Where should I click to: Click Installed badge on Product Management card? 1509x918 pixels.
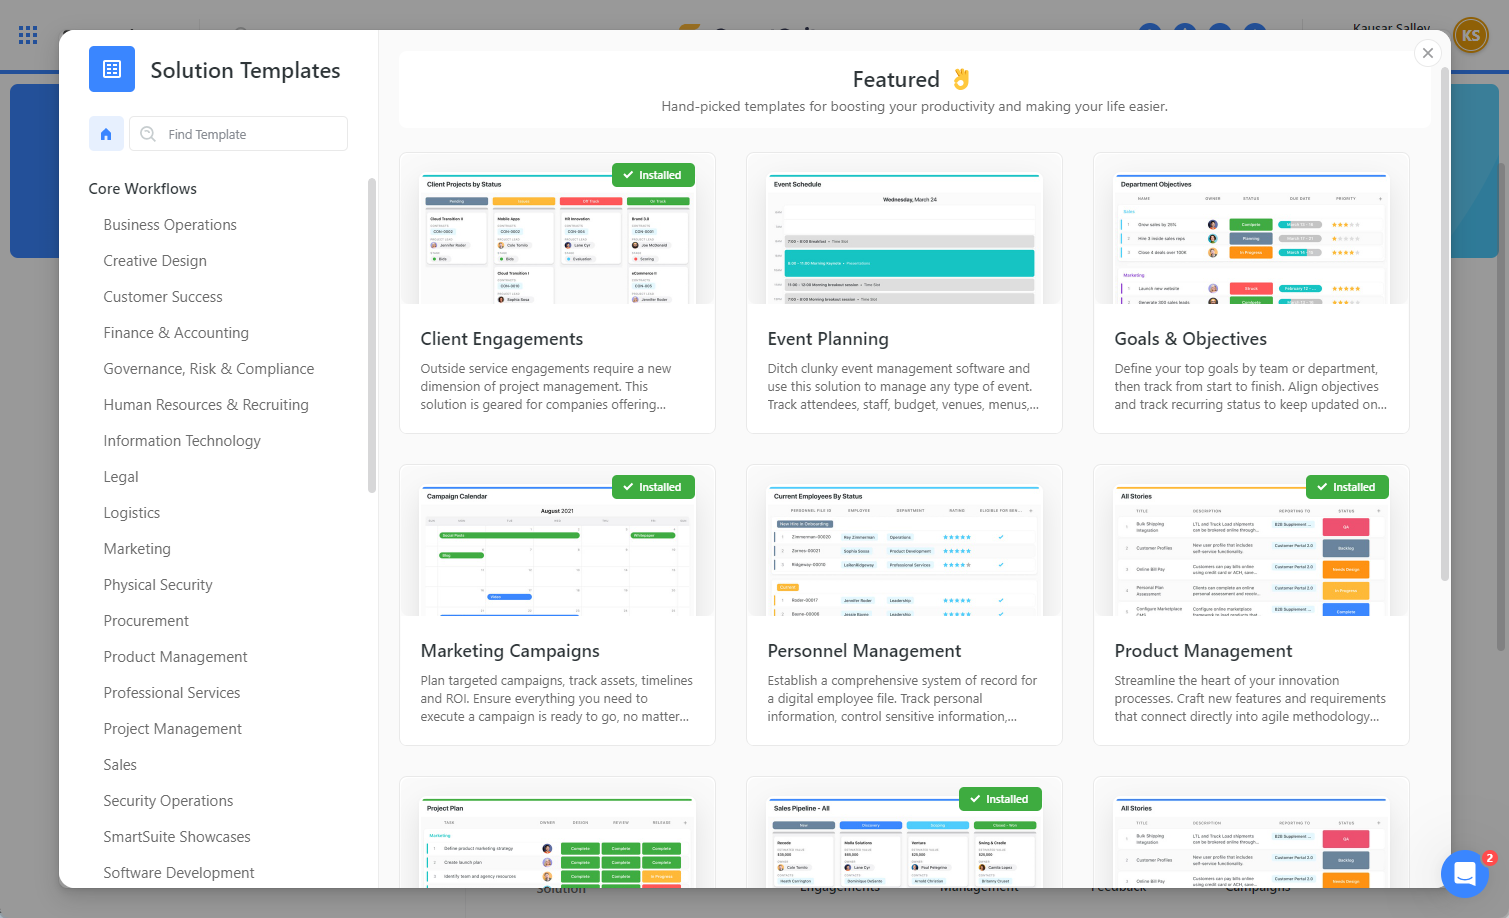(x=1347, y=487)
